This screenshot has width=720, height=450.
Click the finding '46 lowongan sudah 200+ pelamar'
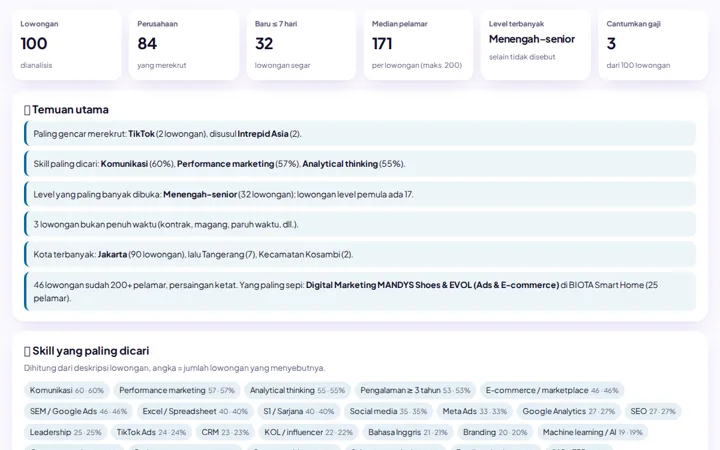pyautogui.click(x=360, y=292)
